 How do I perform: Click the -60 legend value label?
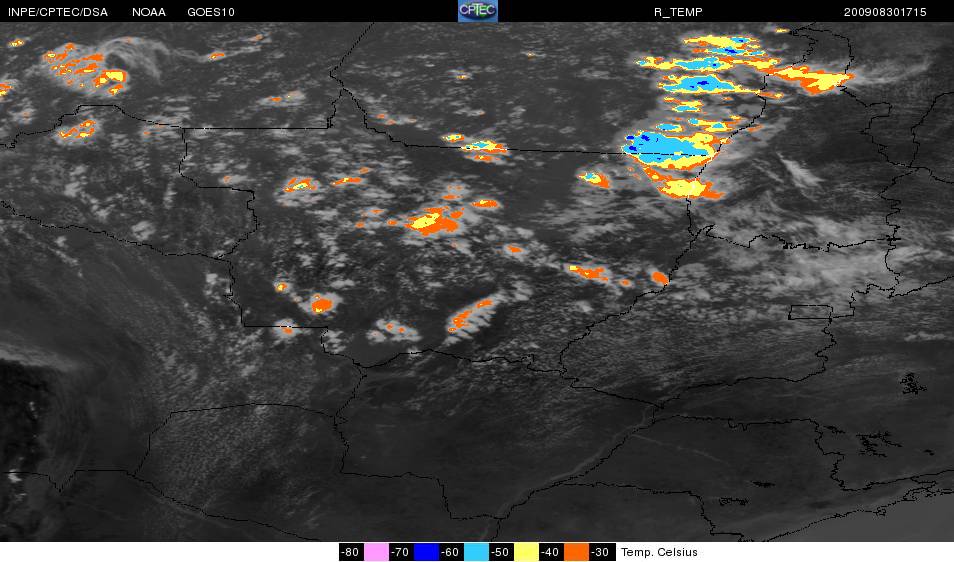[x=450, y=552]
